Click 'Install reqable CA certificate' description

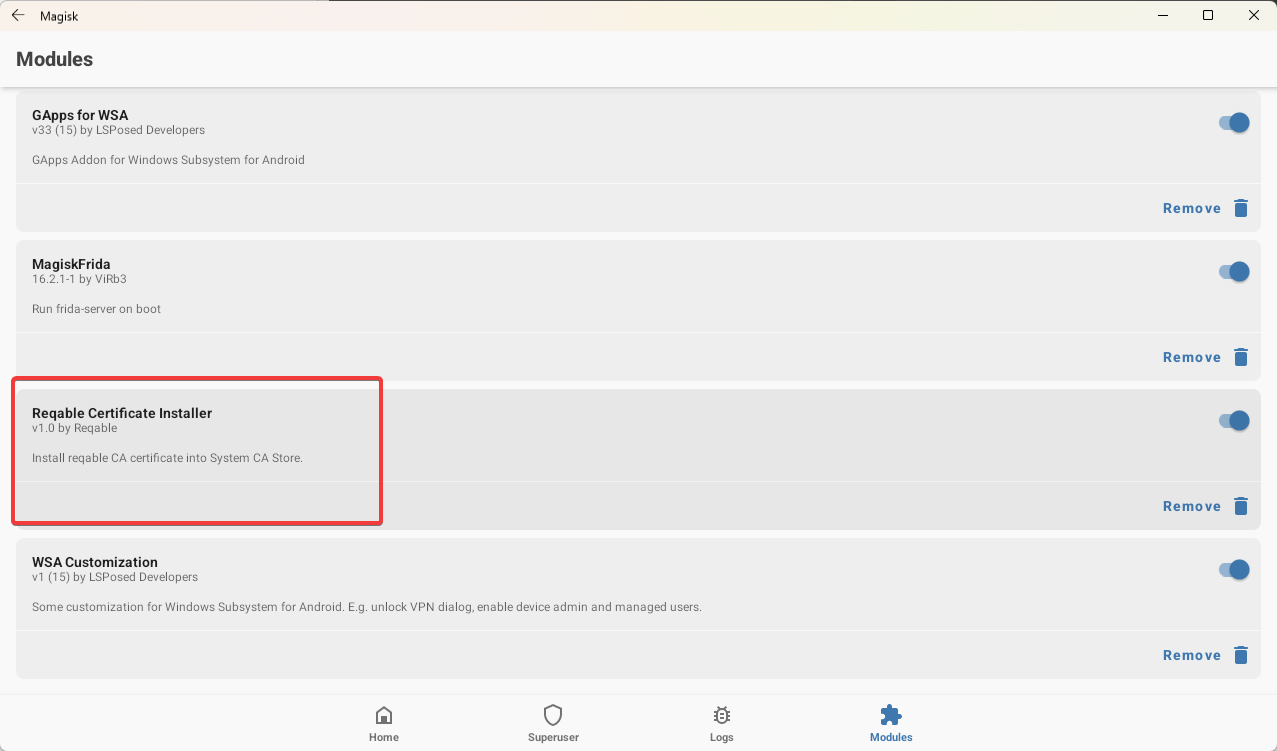167,458
